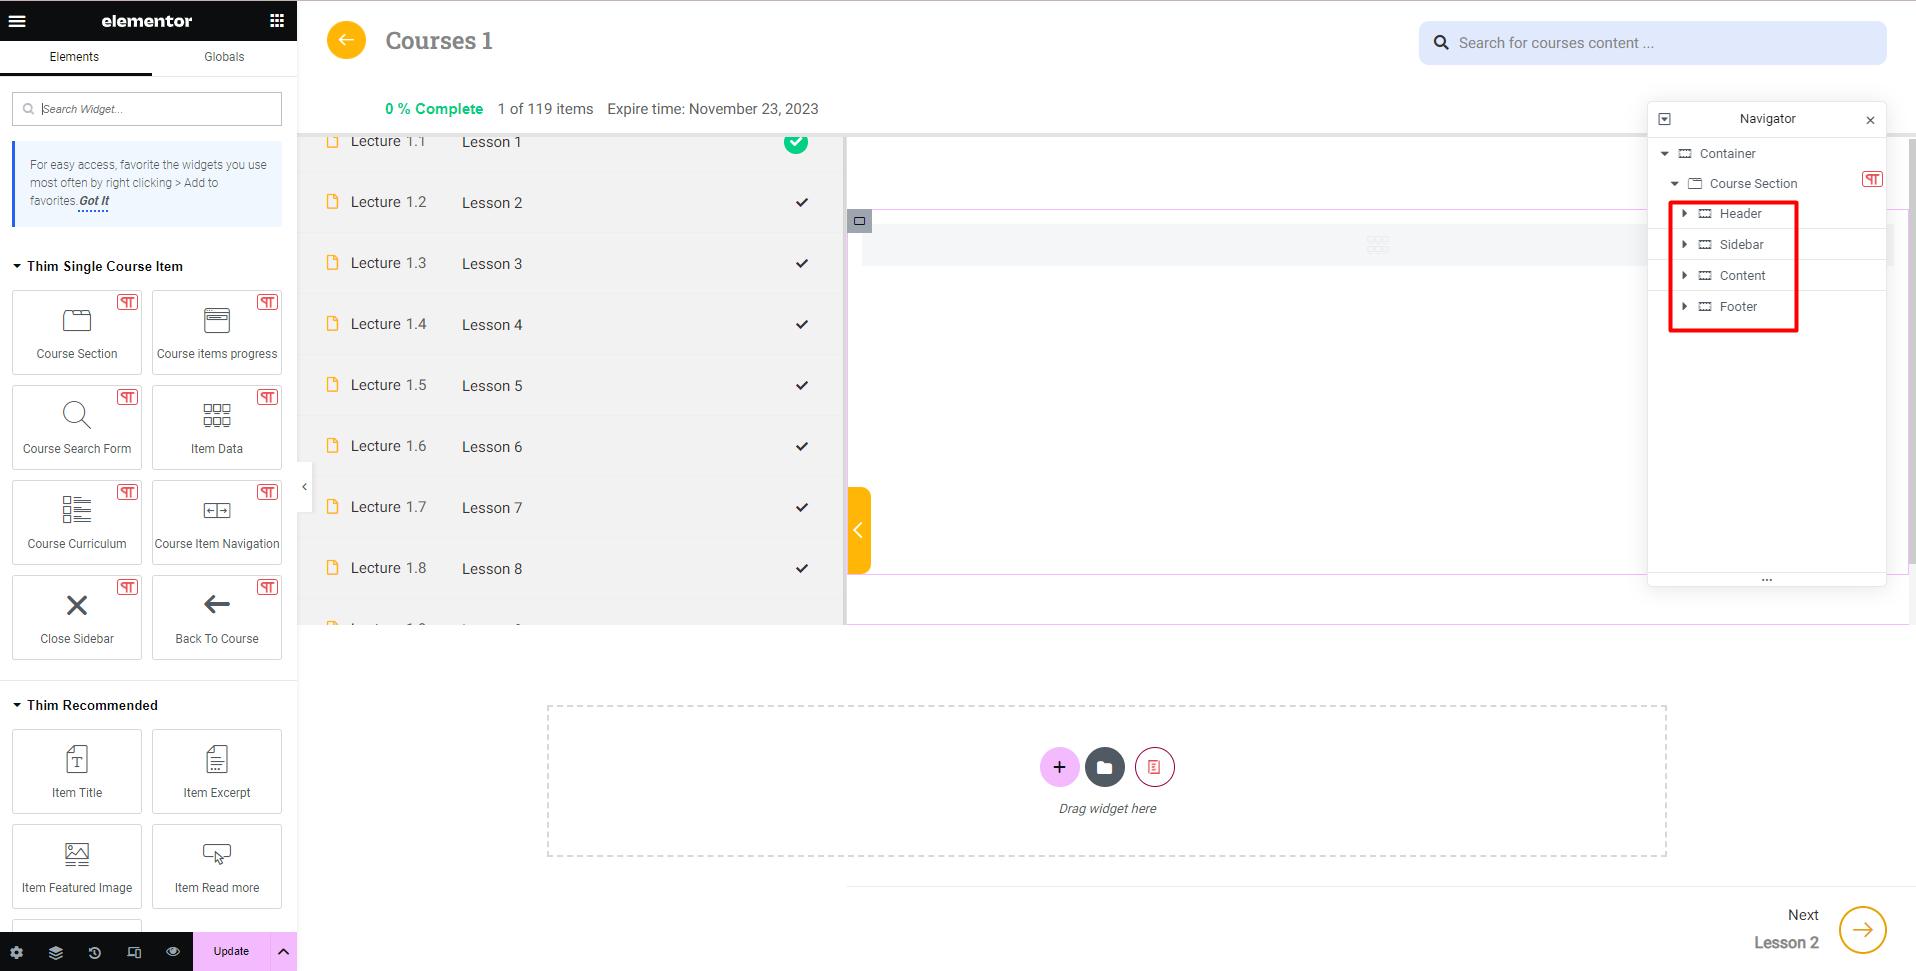Collapse the Thim Single Course Item category
Viewport: 1916px width, 971px height.
[x=17, y=266]
